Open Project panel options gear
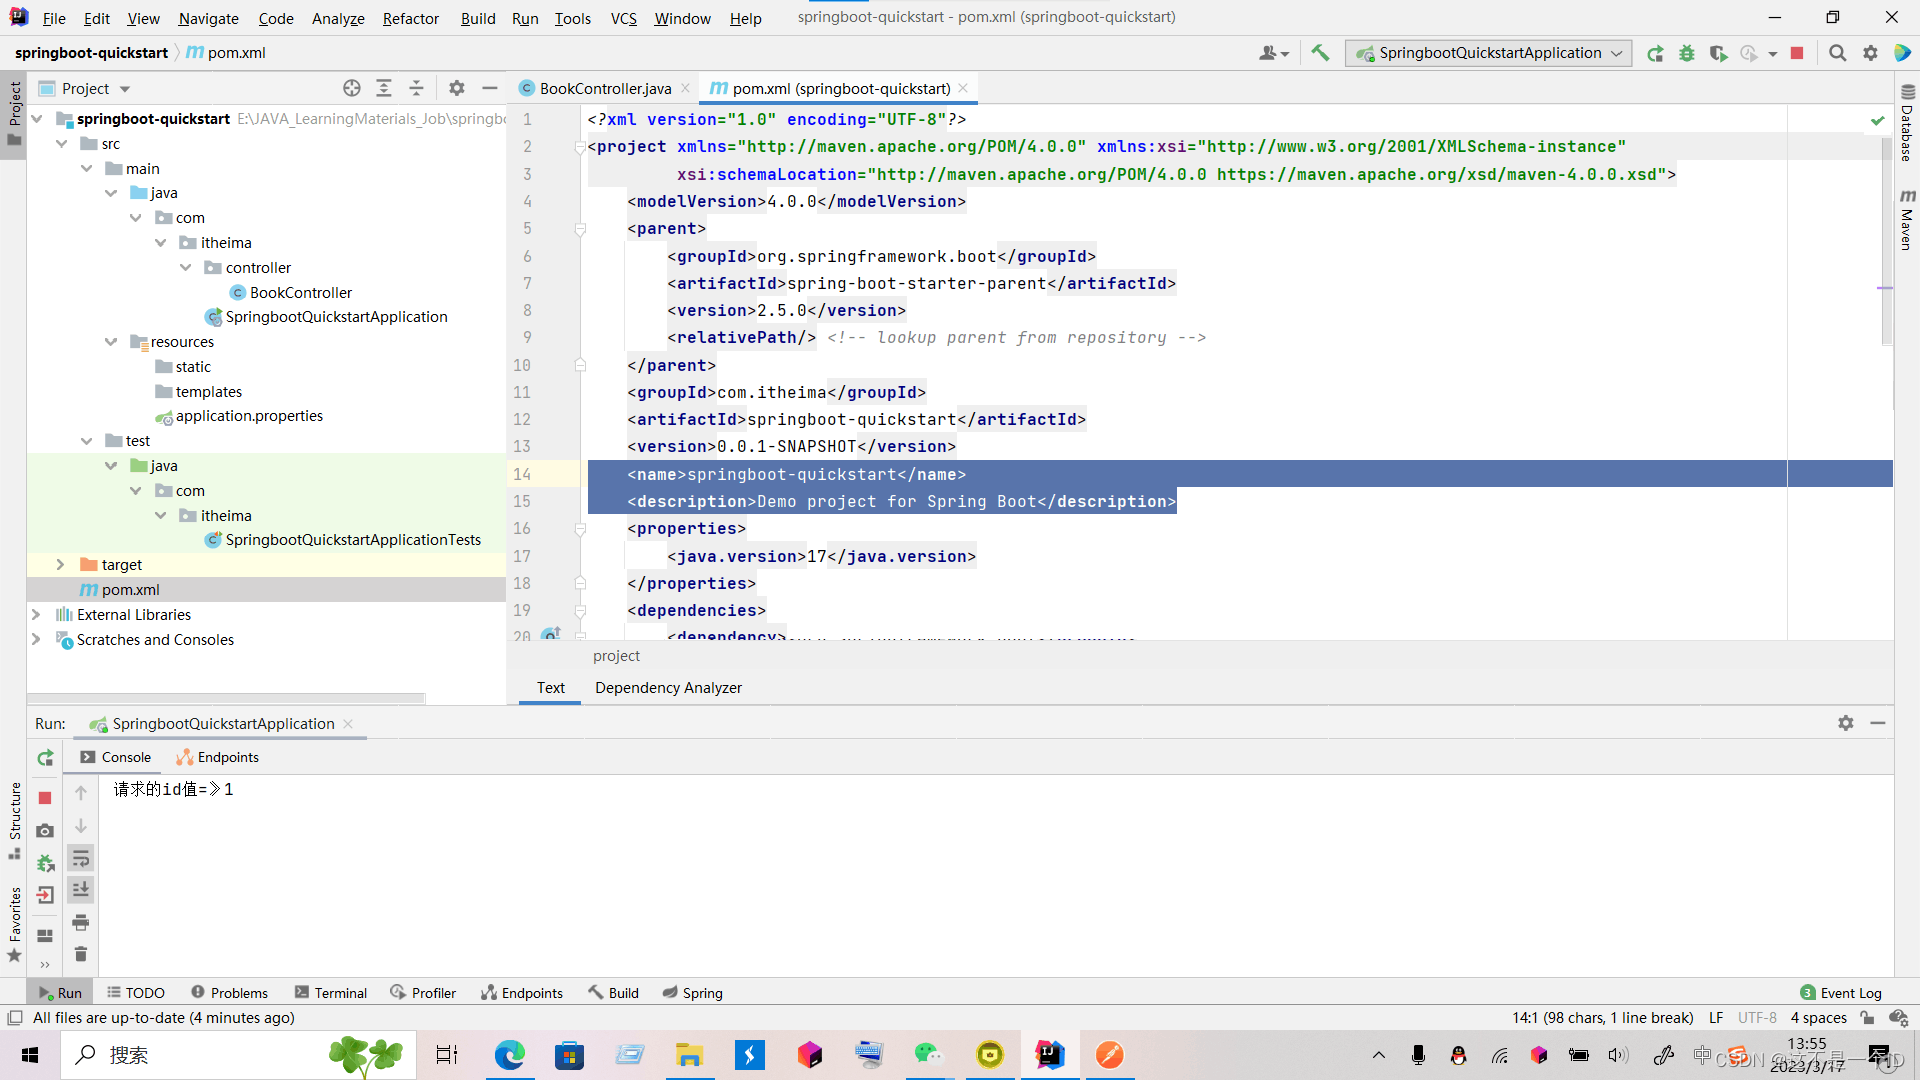Viewport: 1920px width, 1080px height. 457,88
